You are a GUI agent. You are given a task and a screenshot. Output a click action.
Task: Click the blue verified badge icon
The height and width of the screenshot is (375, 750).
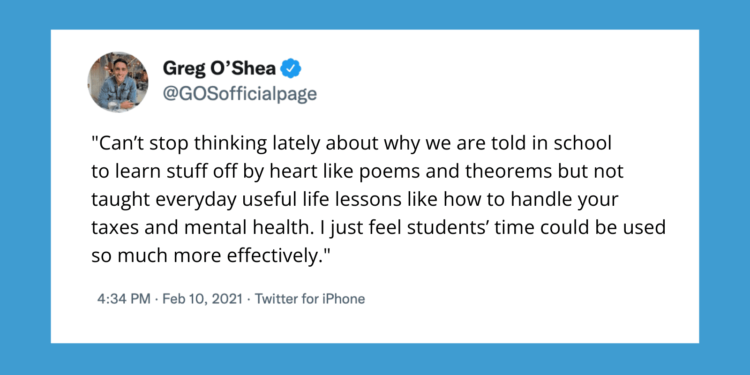(291, 69)
